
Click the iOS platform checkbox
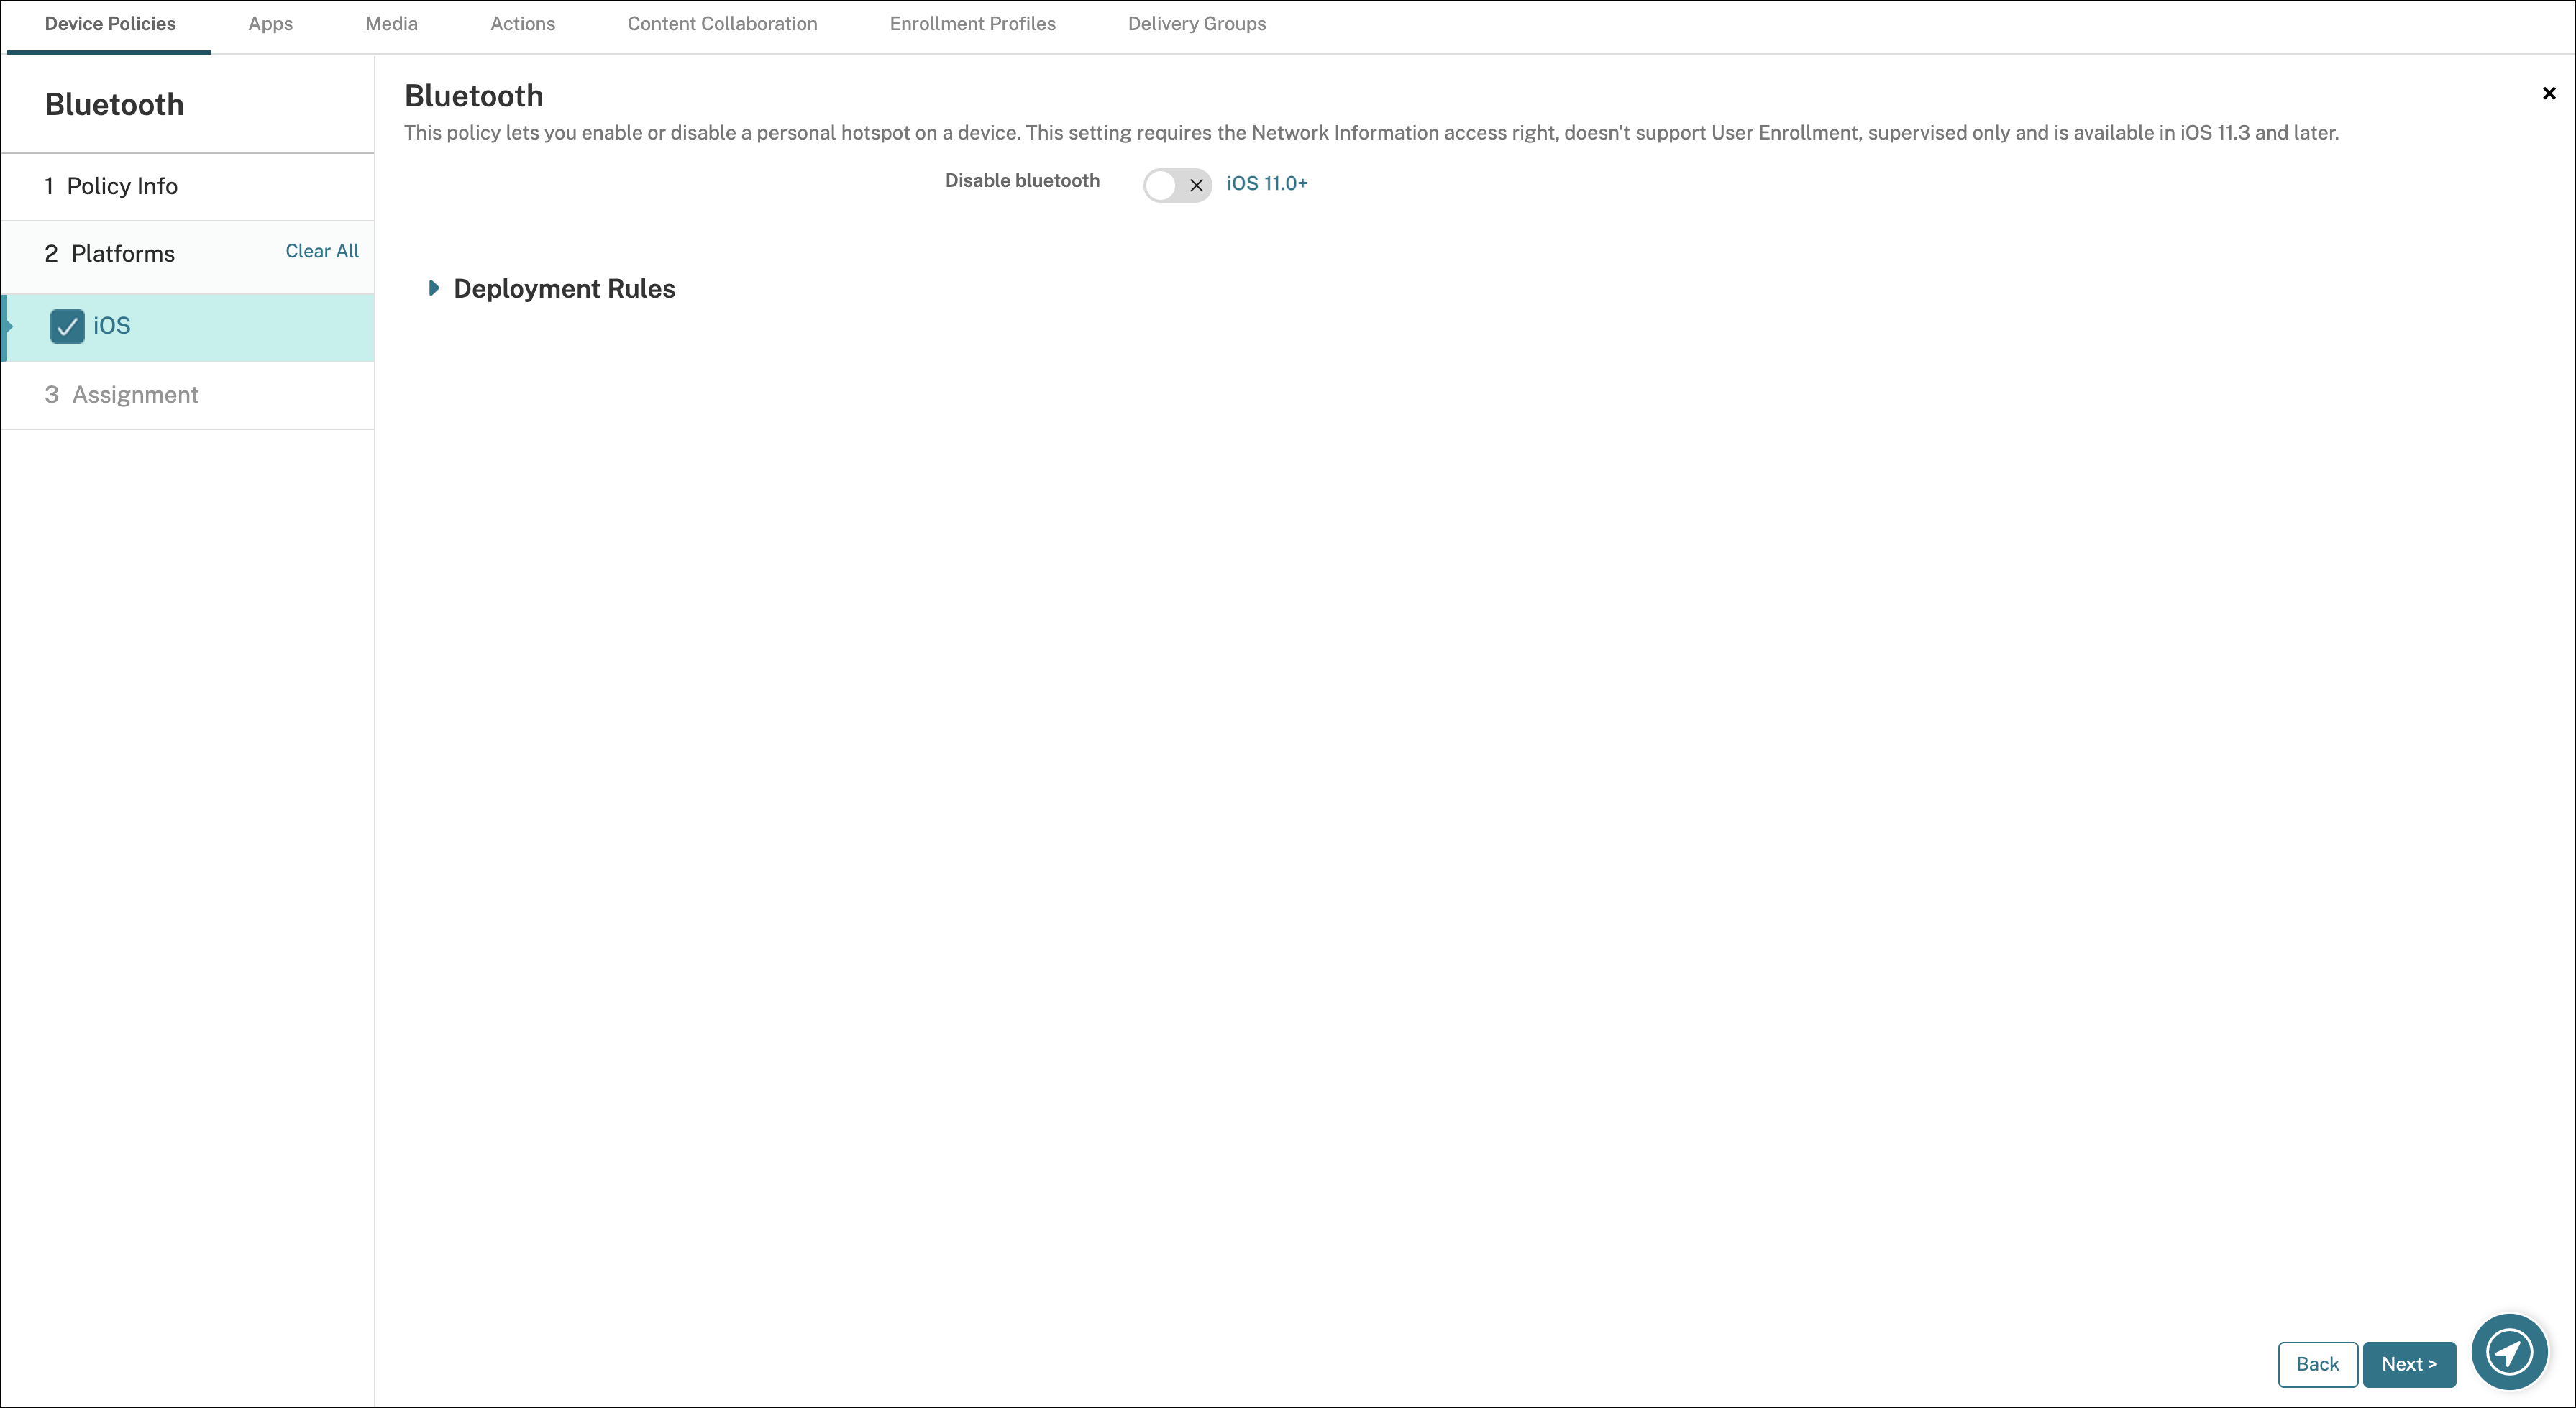68,326
